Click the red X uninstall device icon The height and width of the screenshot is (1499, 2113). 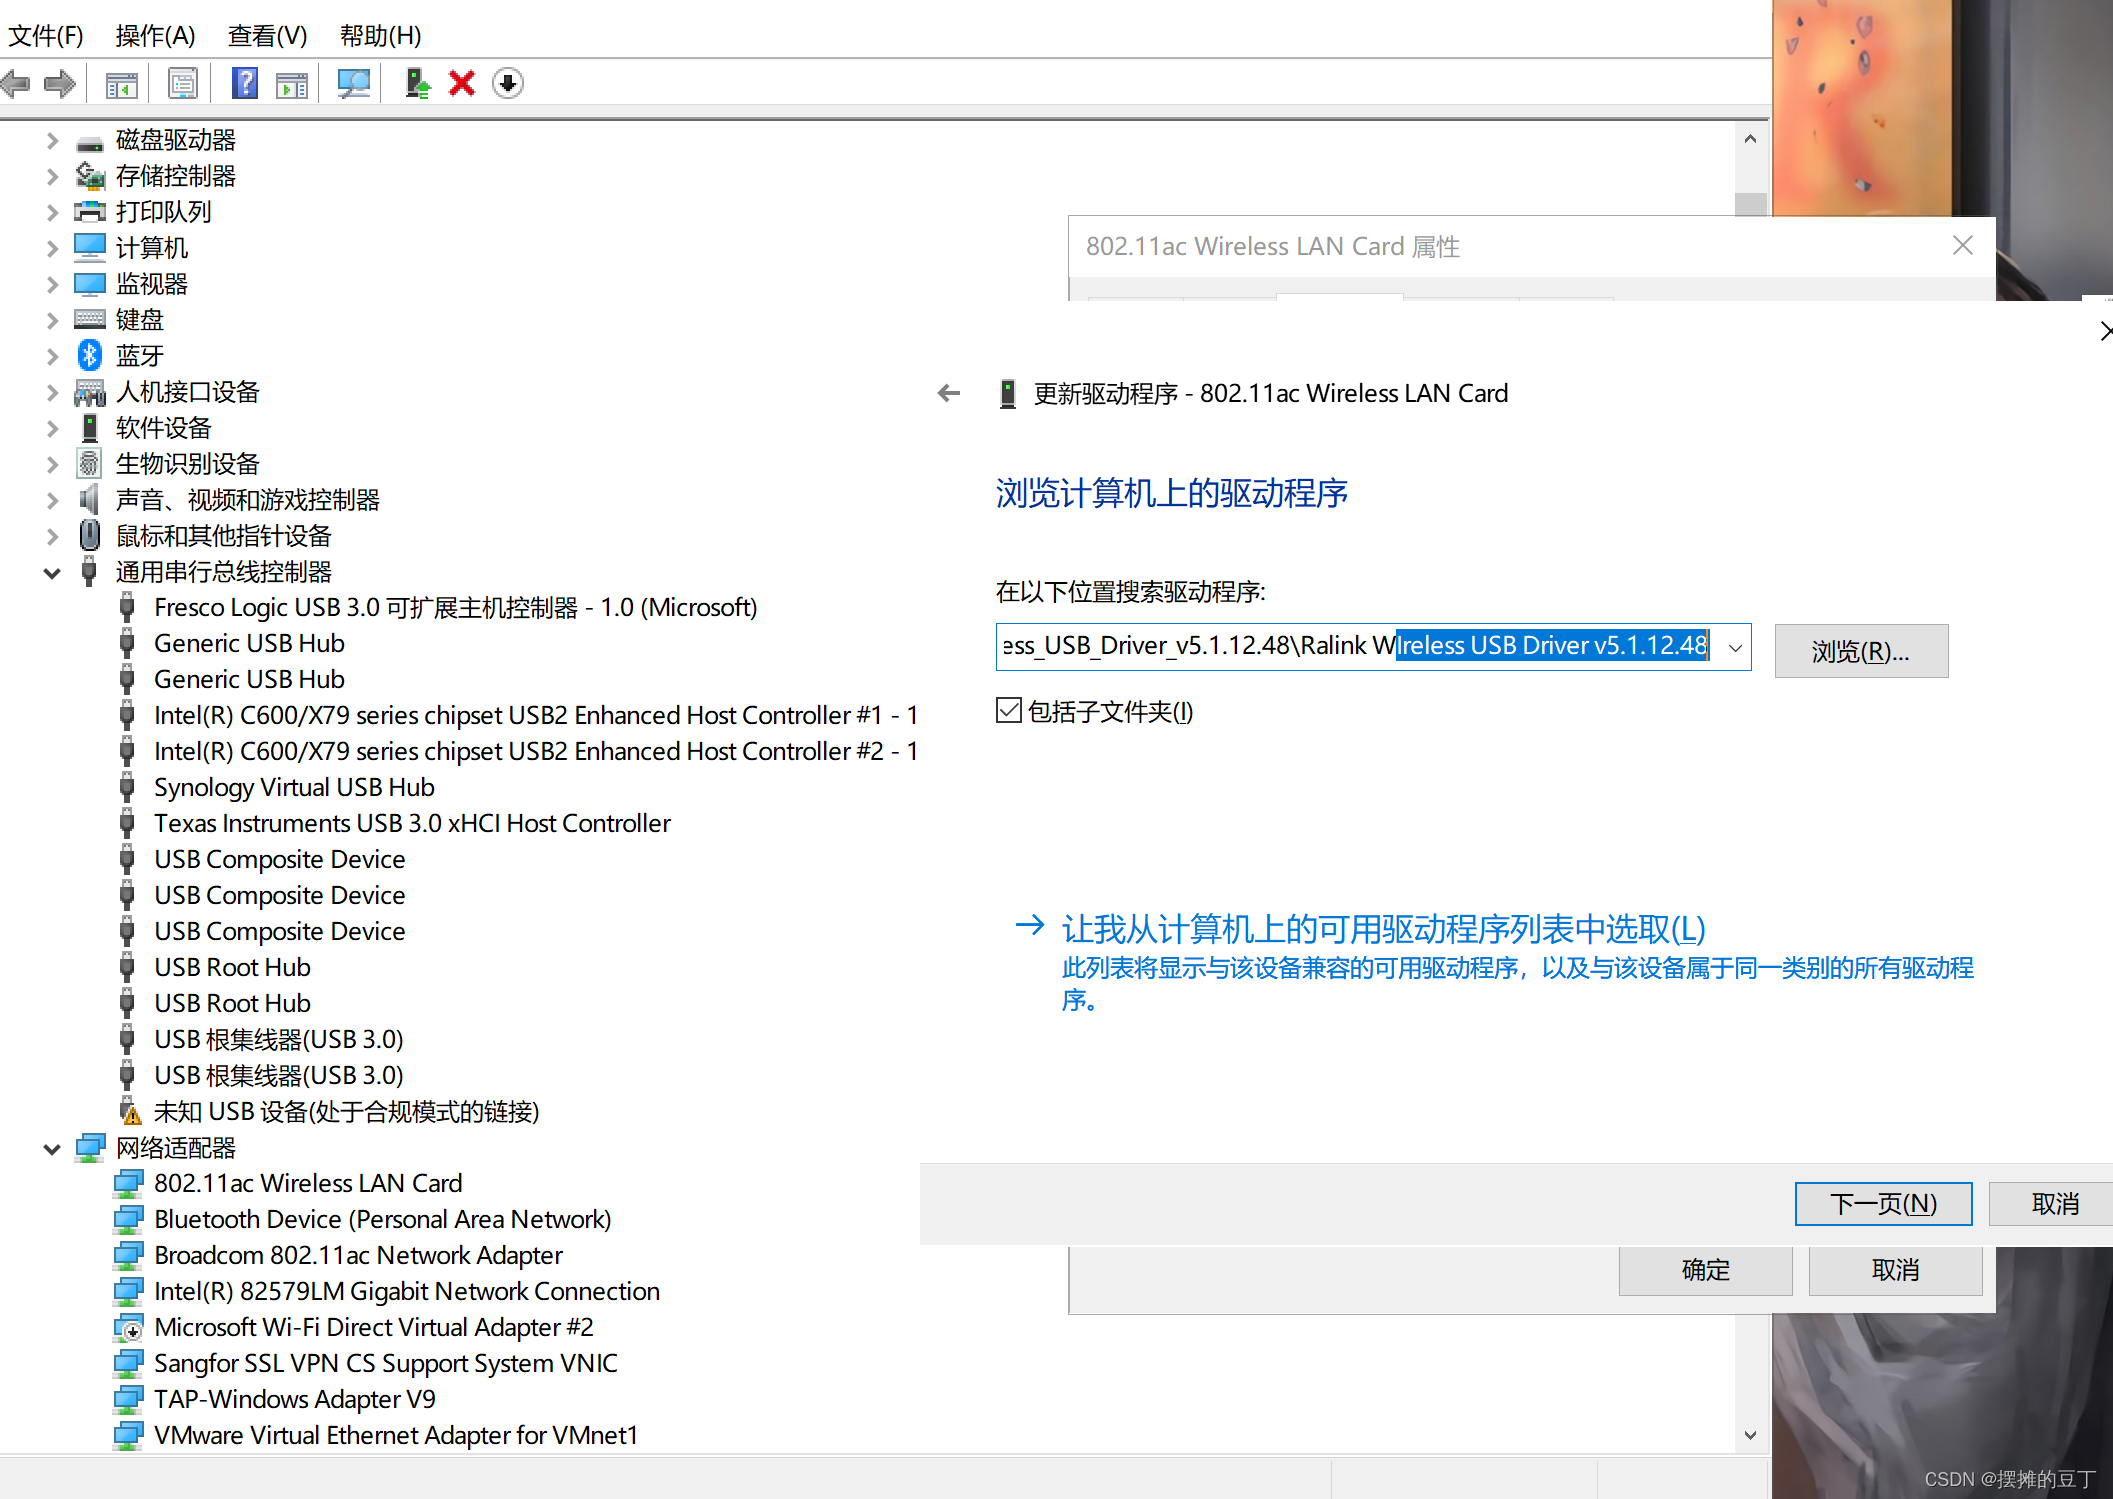click(461, 83)
